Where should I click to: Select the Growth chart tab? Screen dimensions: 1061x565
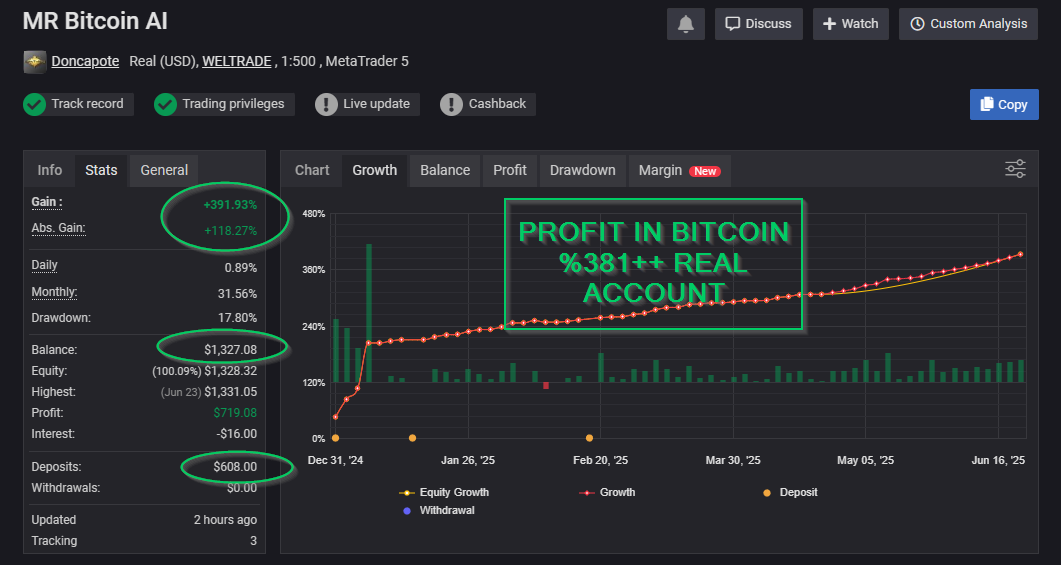click(374, 170)
